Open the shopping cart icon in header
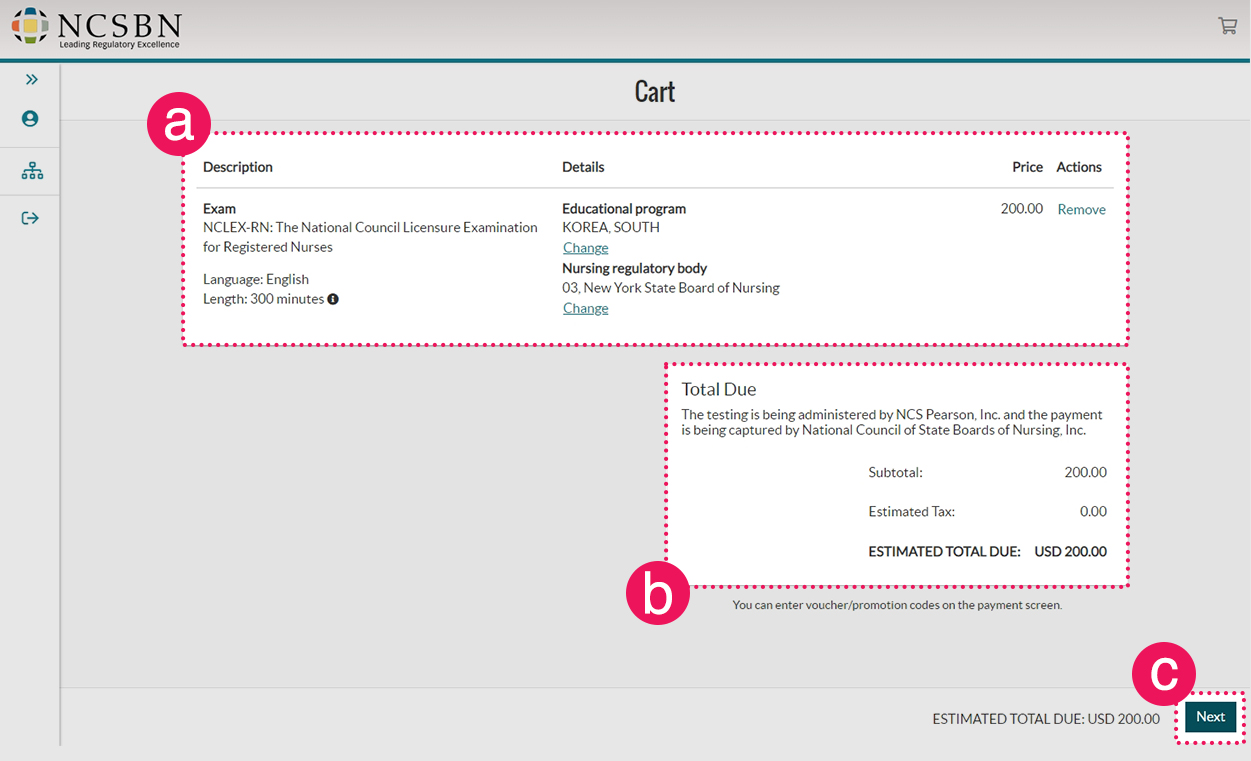This screenshot has height=761, width=1251. pos(1227,26)
